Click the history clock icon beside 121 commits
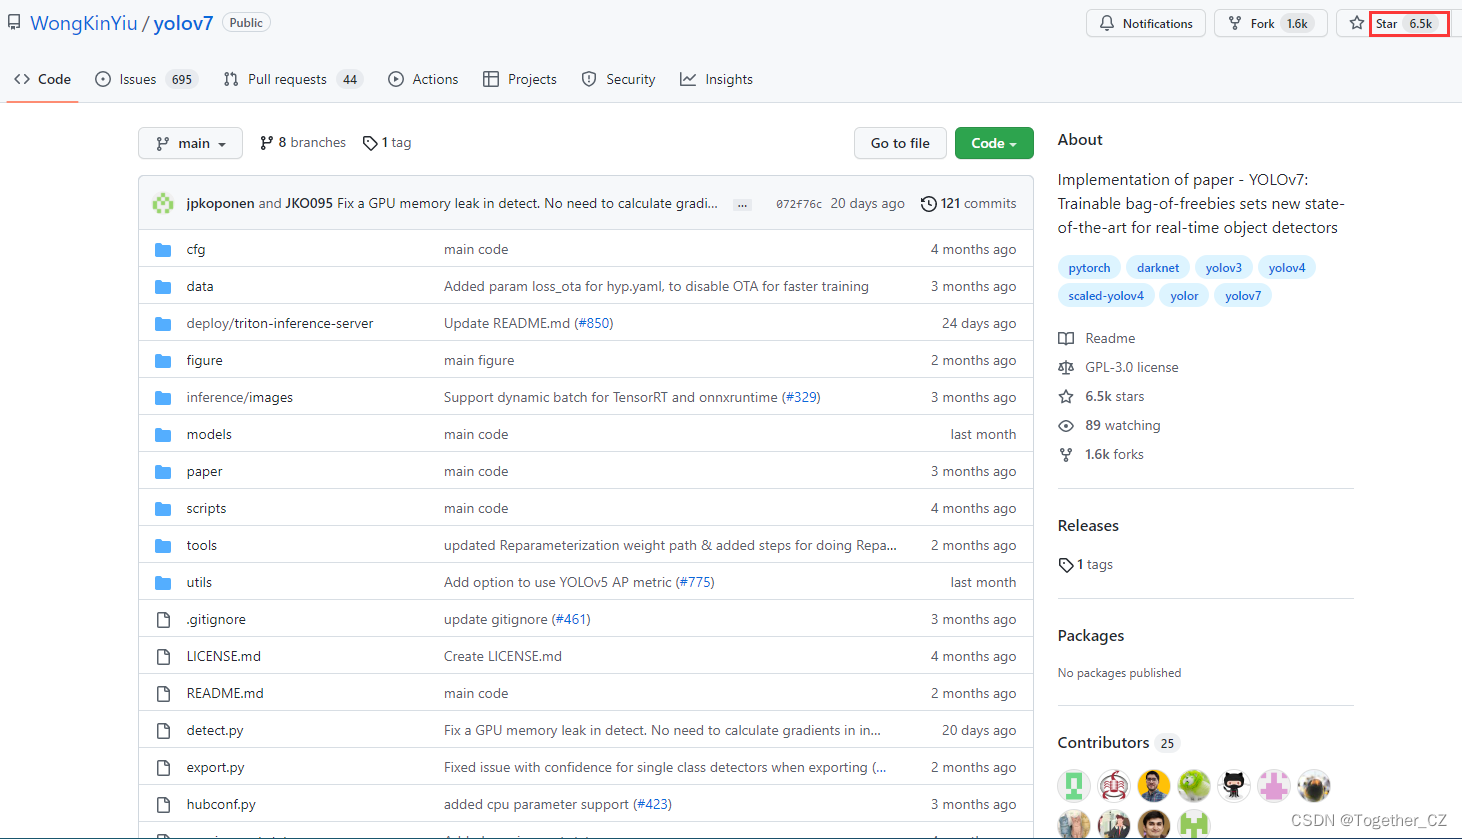1462x839 pixels. tap(929, 203)
